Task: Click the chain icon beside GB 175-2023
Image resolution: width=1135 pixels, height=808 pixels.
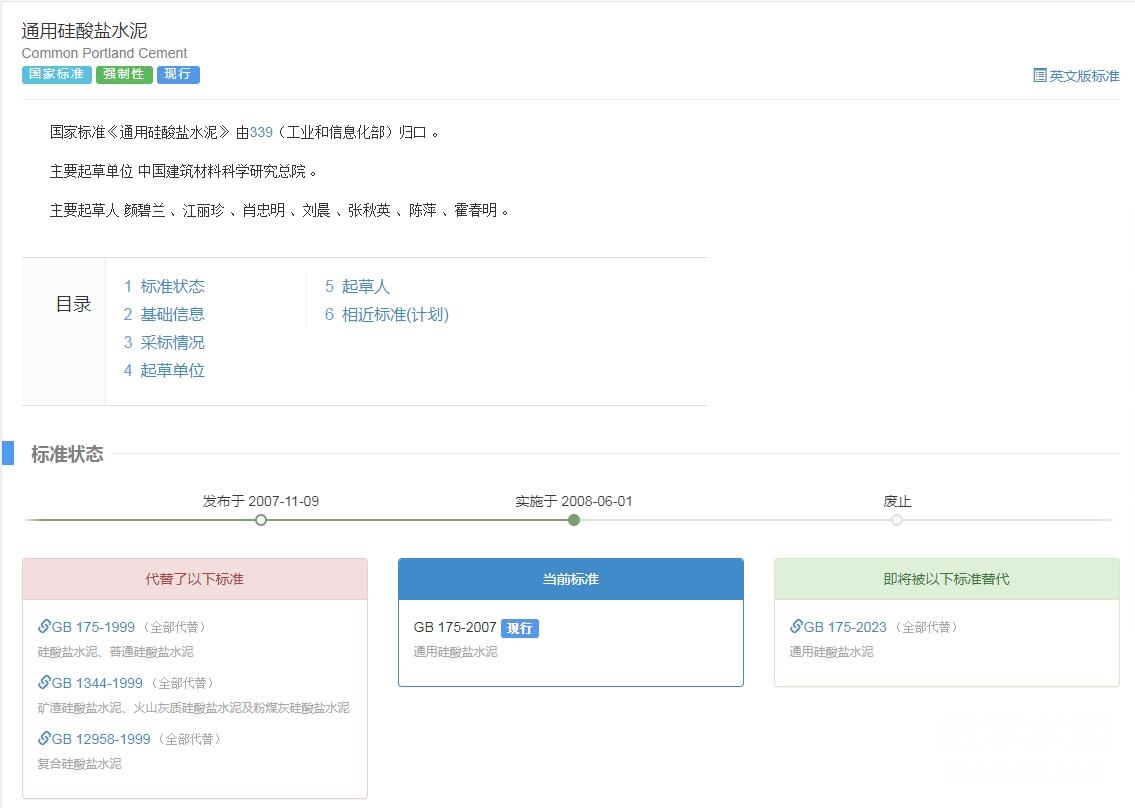Action: coord(796,626)
